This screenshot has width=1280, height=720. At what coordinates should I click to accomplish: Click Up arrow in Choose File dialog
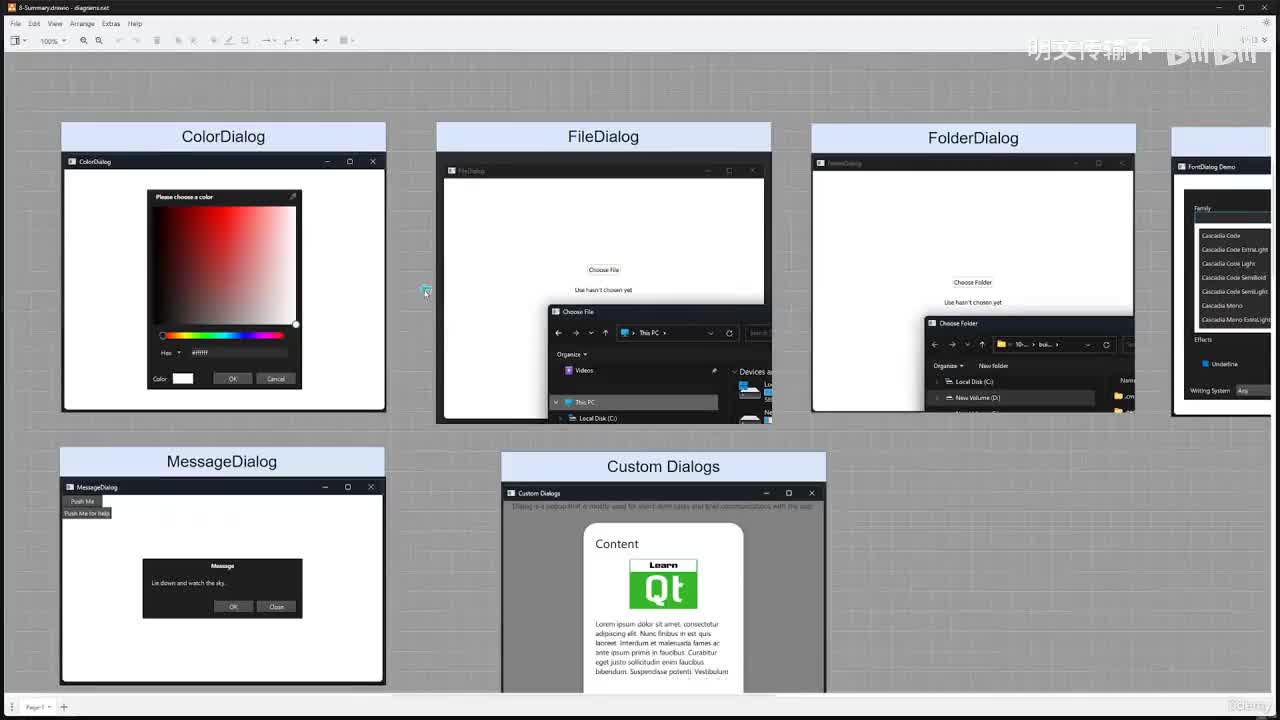(x=605, y=333)
